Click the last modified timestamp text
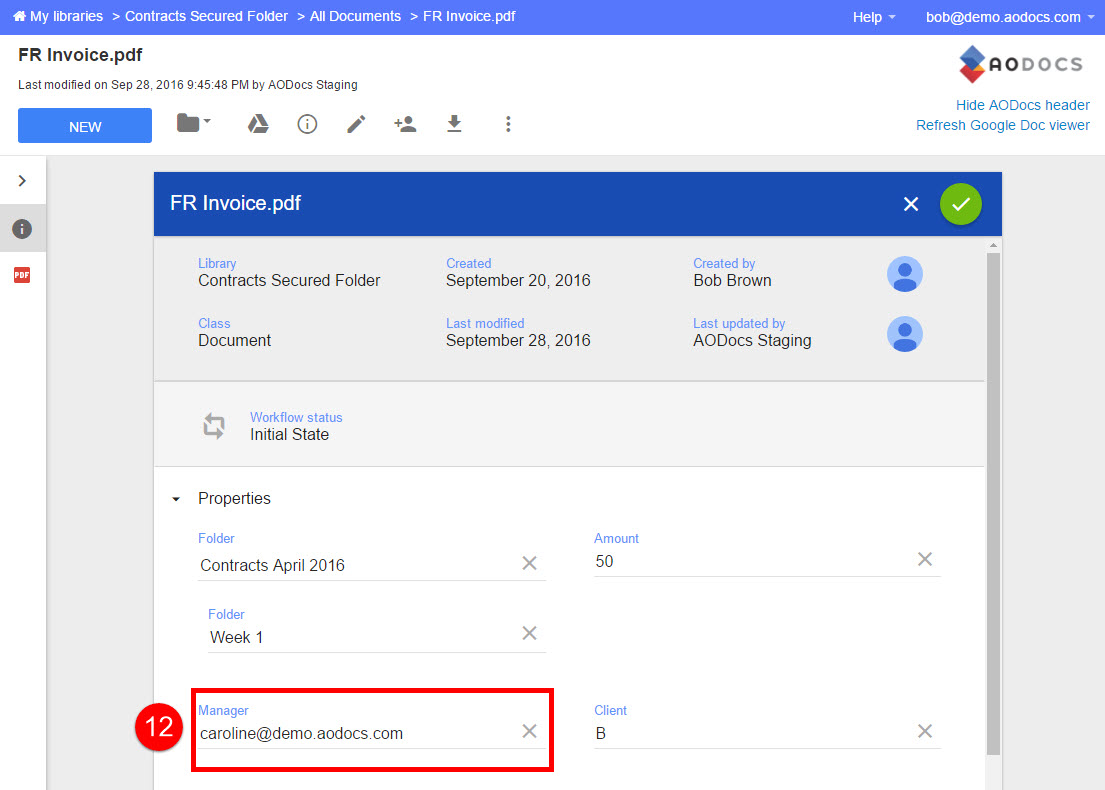Screen dimensions: 1105x790 pos(187,85)
